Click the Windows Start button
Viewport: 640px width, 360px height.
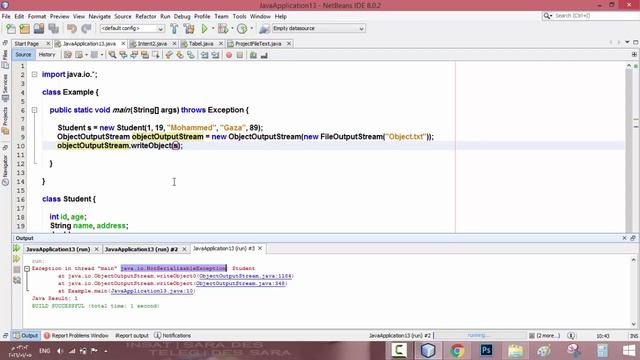click(x=629, y=351)
